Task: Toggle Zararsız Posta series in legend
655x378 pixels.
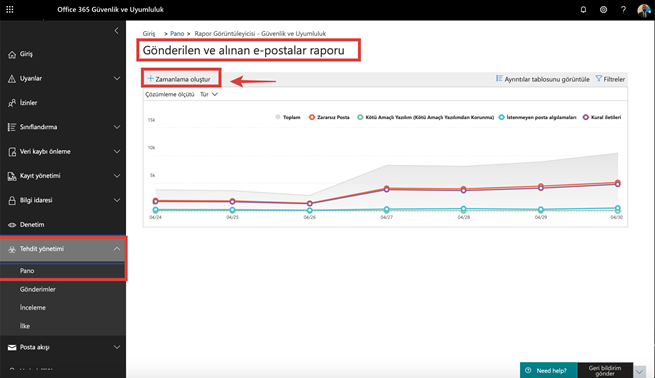Action: 329,117
